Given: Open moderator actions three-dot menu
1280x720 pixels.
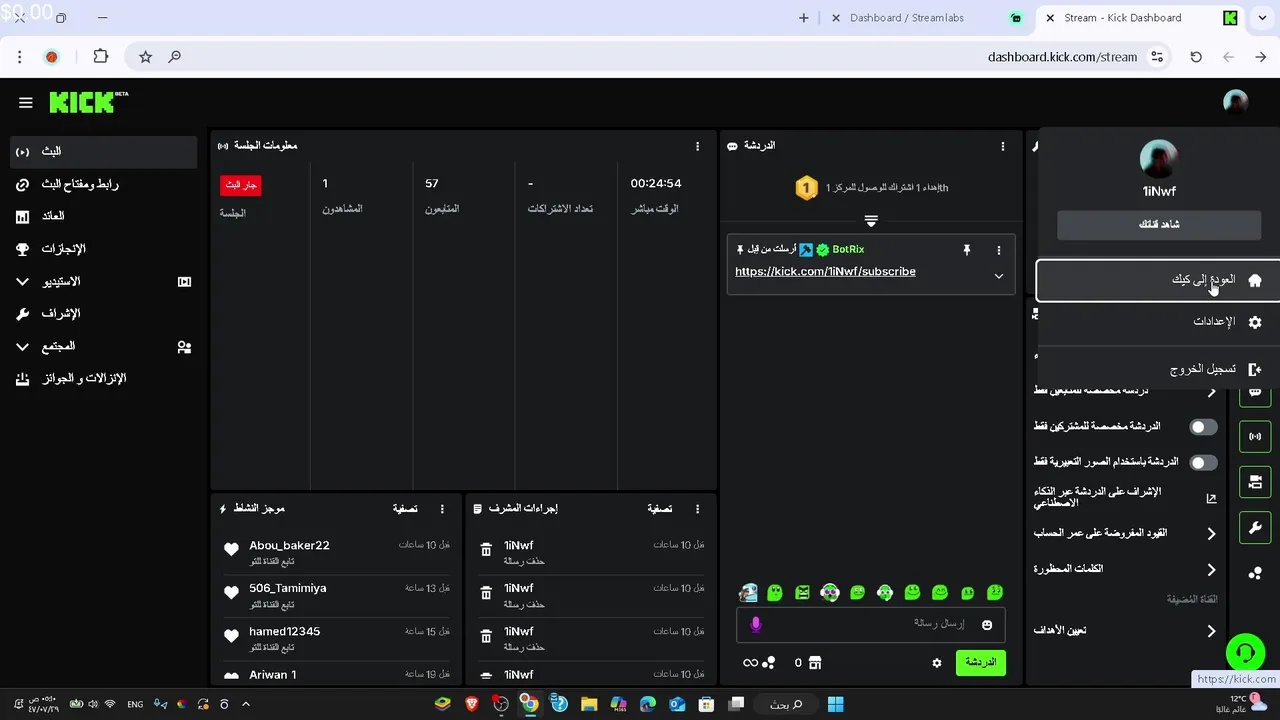Looking at the screenshot, I should pos(698,509).
